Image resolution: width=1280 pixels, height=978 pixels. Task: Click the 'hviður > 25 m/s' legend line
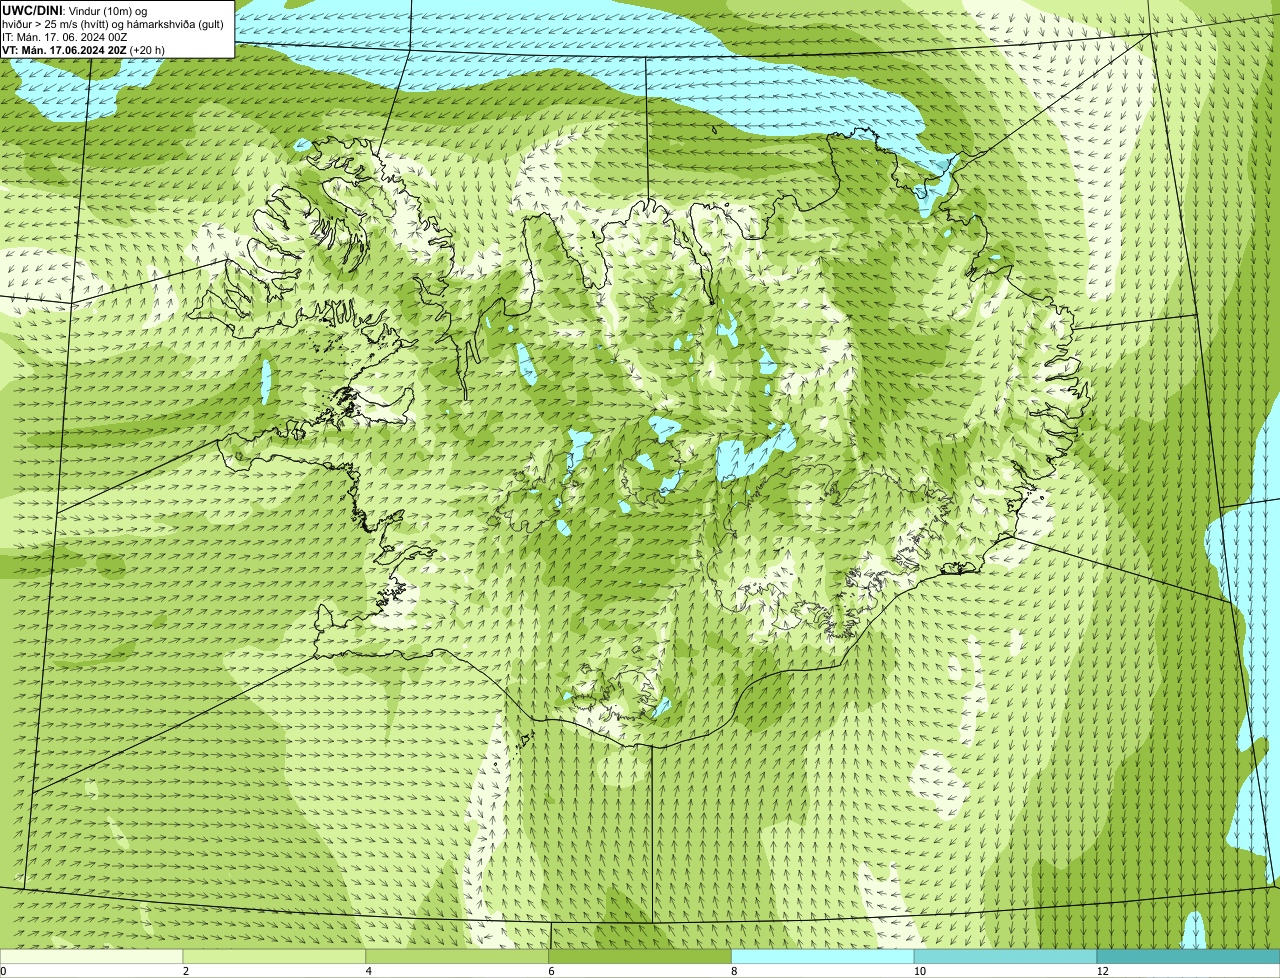click(x=112, y=23)
